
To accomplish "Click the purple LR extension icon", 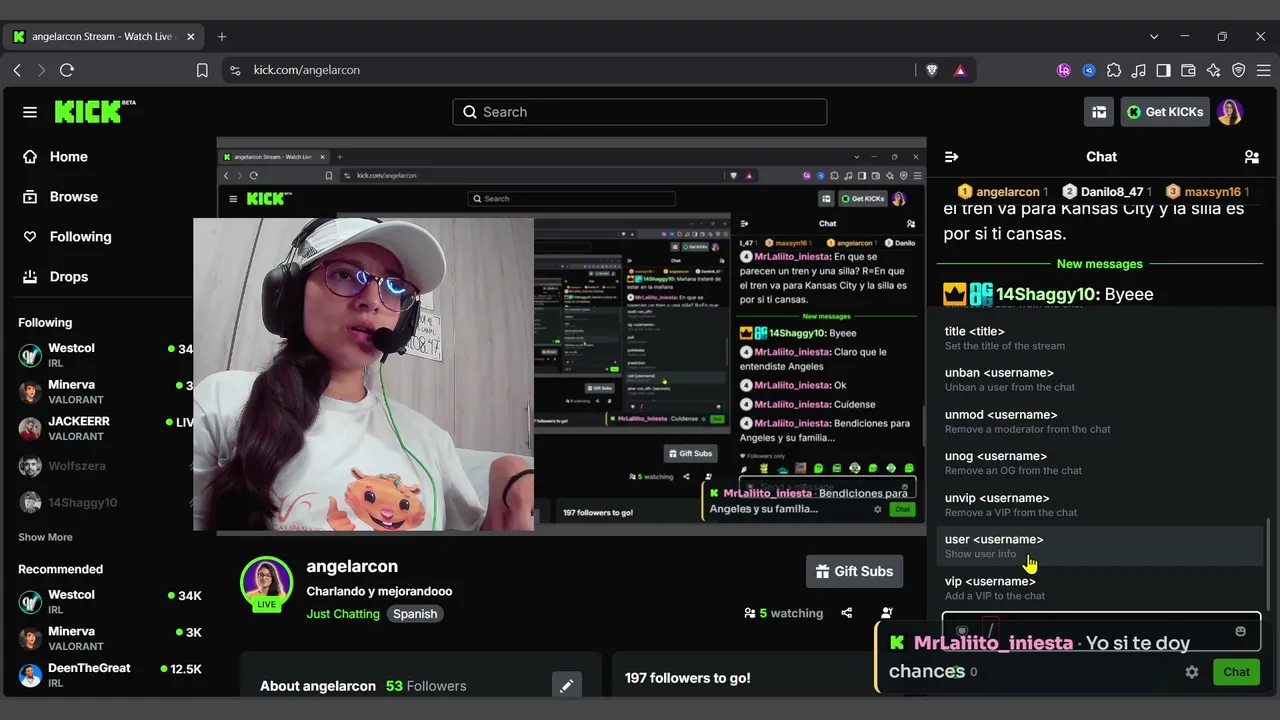I will click(x=1064, y=70).
